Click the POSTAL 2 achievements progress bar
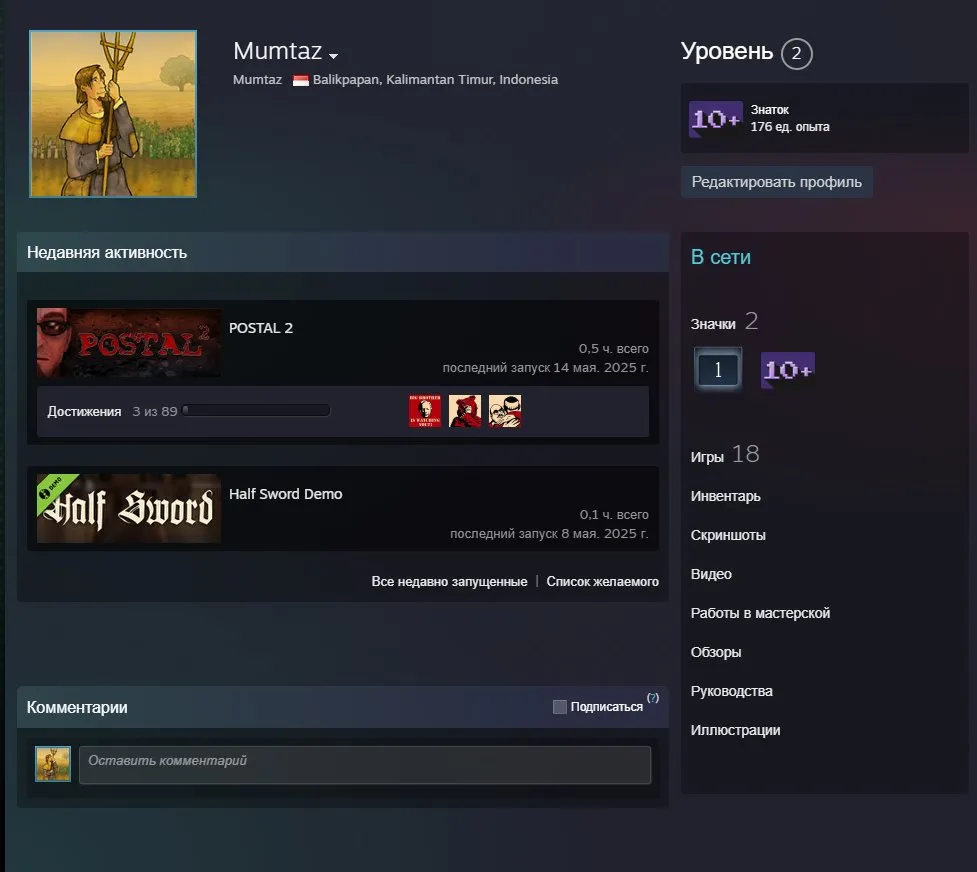This screenshot has width=977, height=872. click(256, 410)
